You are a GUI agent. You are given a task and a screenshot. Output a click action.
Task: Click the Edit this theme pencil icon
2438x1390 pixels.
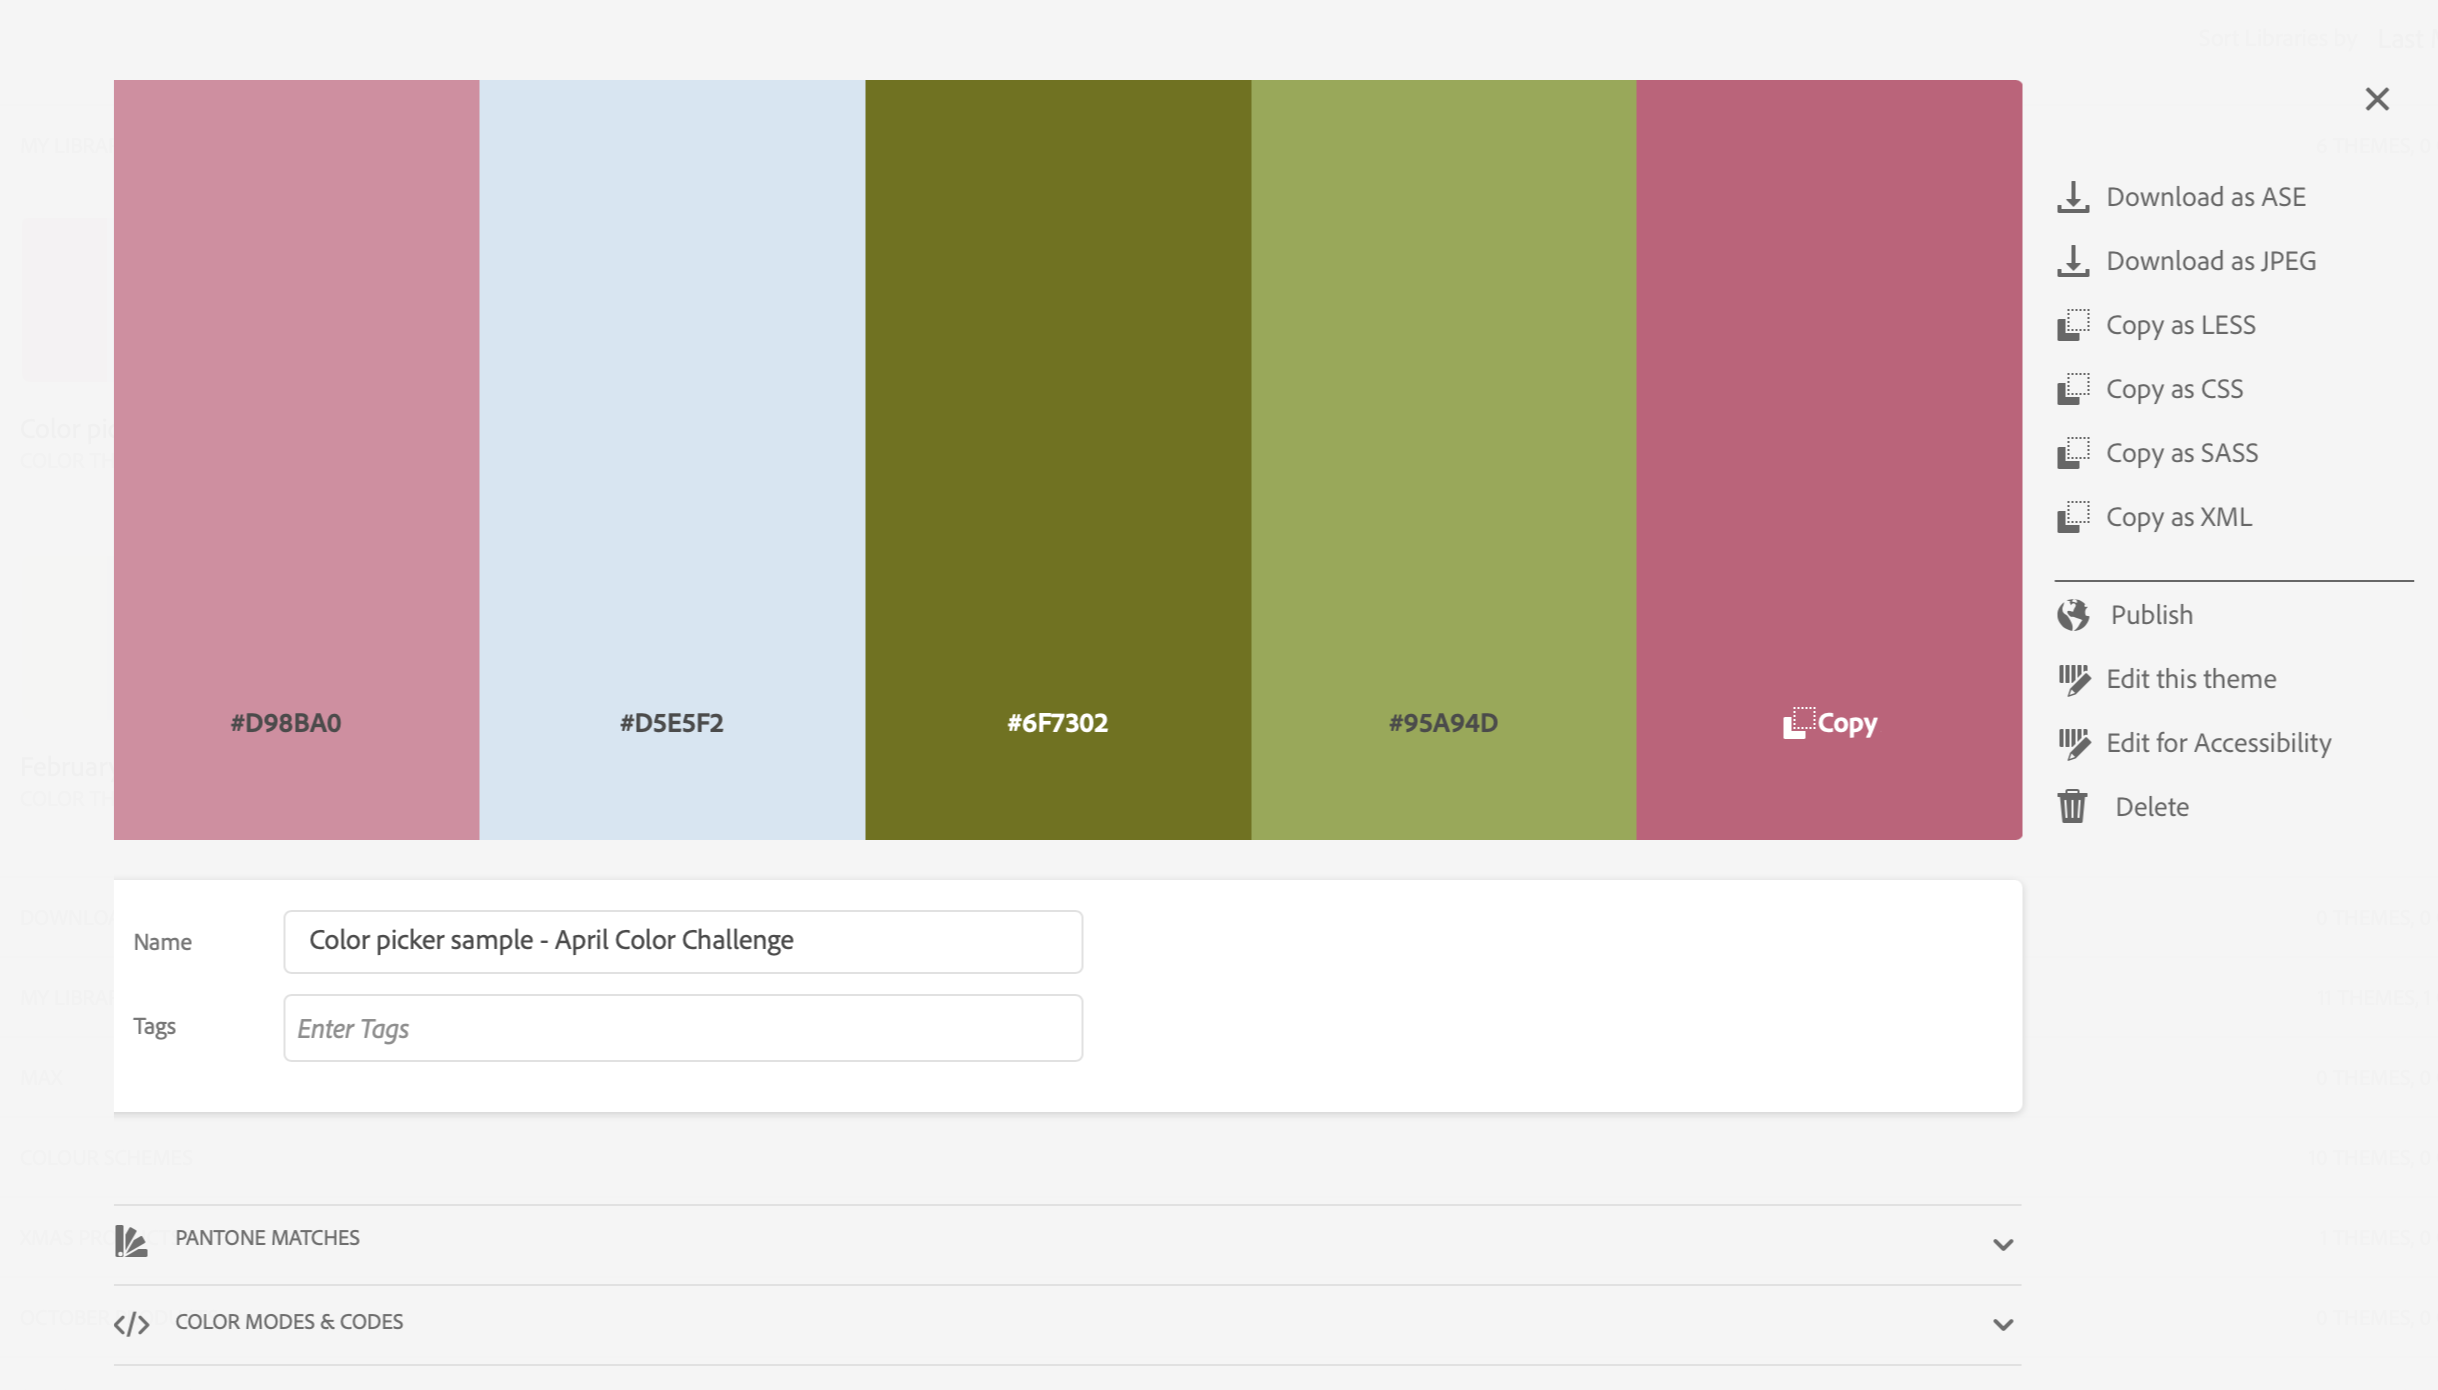pos(2073,679)
